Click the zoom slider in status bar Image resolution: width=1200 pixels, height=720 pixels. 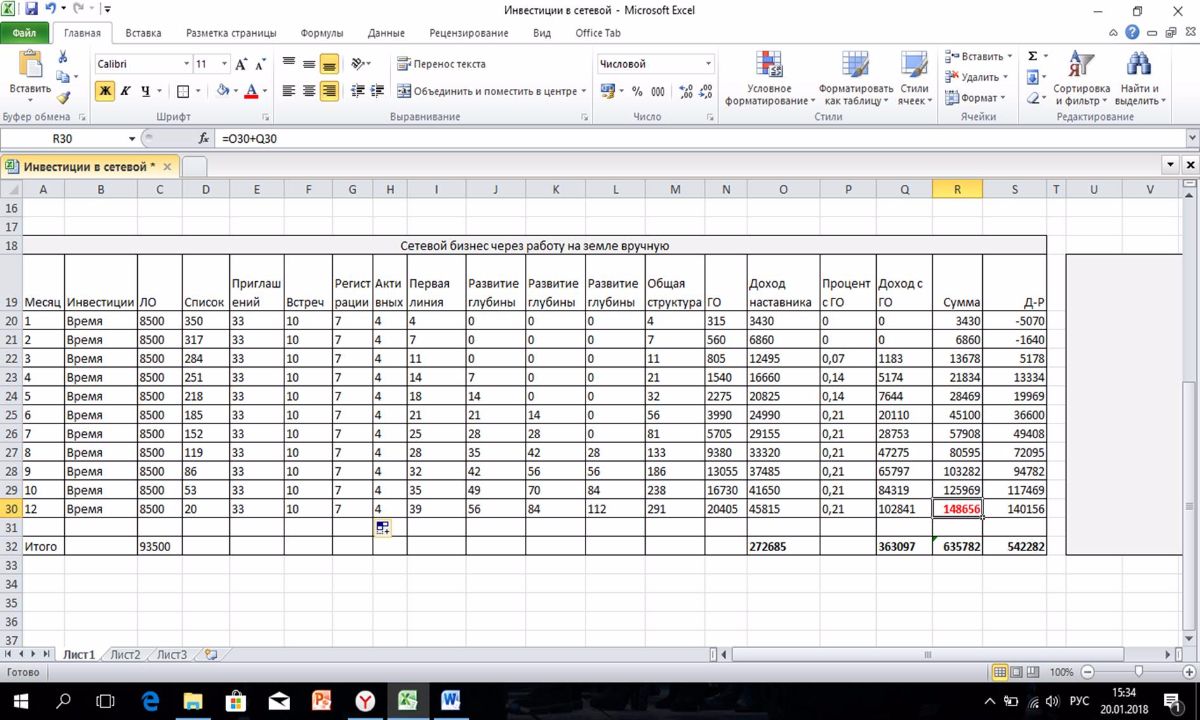pyautogui.click(x=1138, y=672)
